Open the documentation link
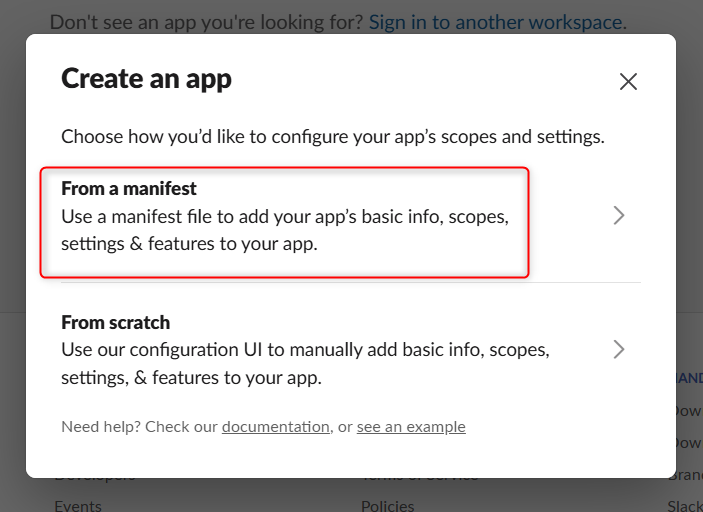The height and width of the screenshot is (512, 703). pyautogui.click(x=276, y=427)
